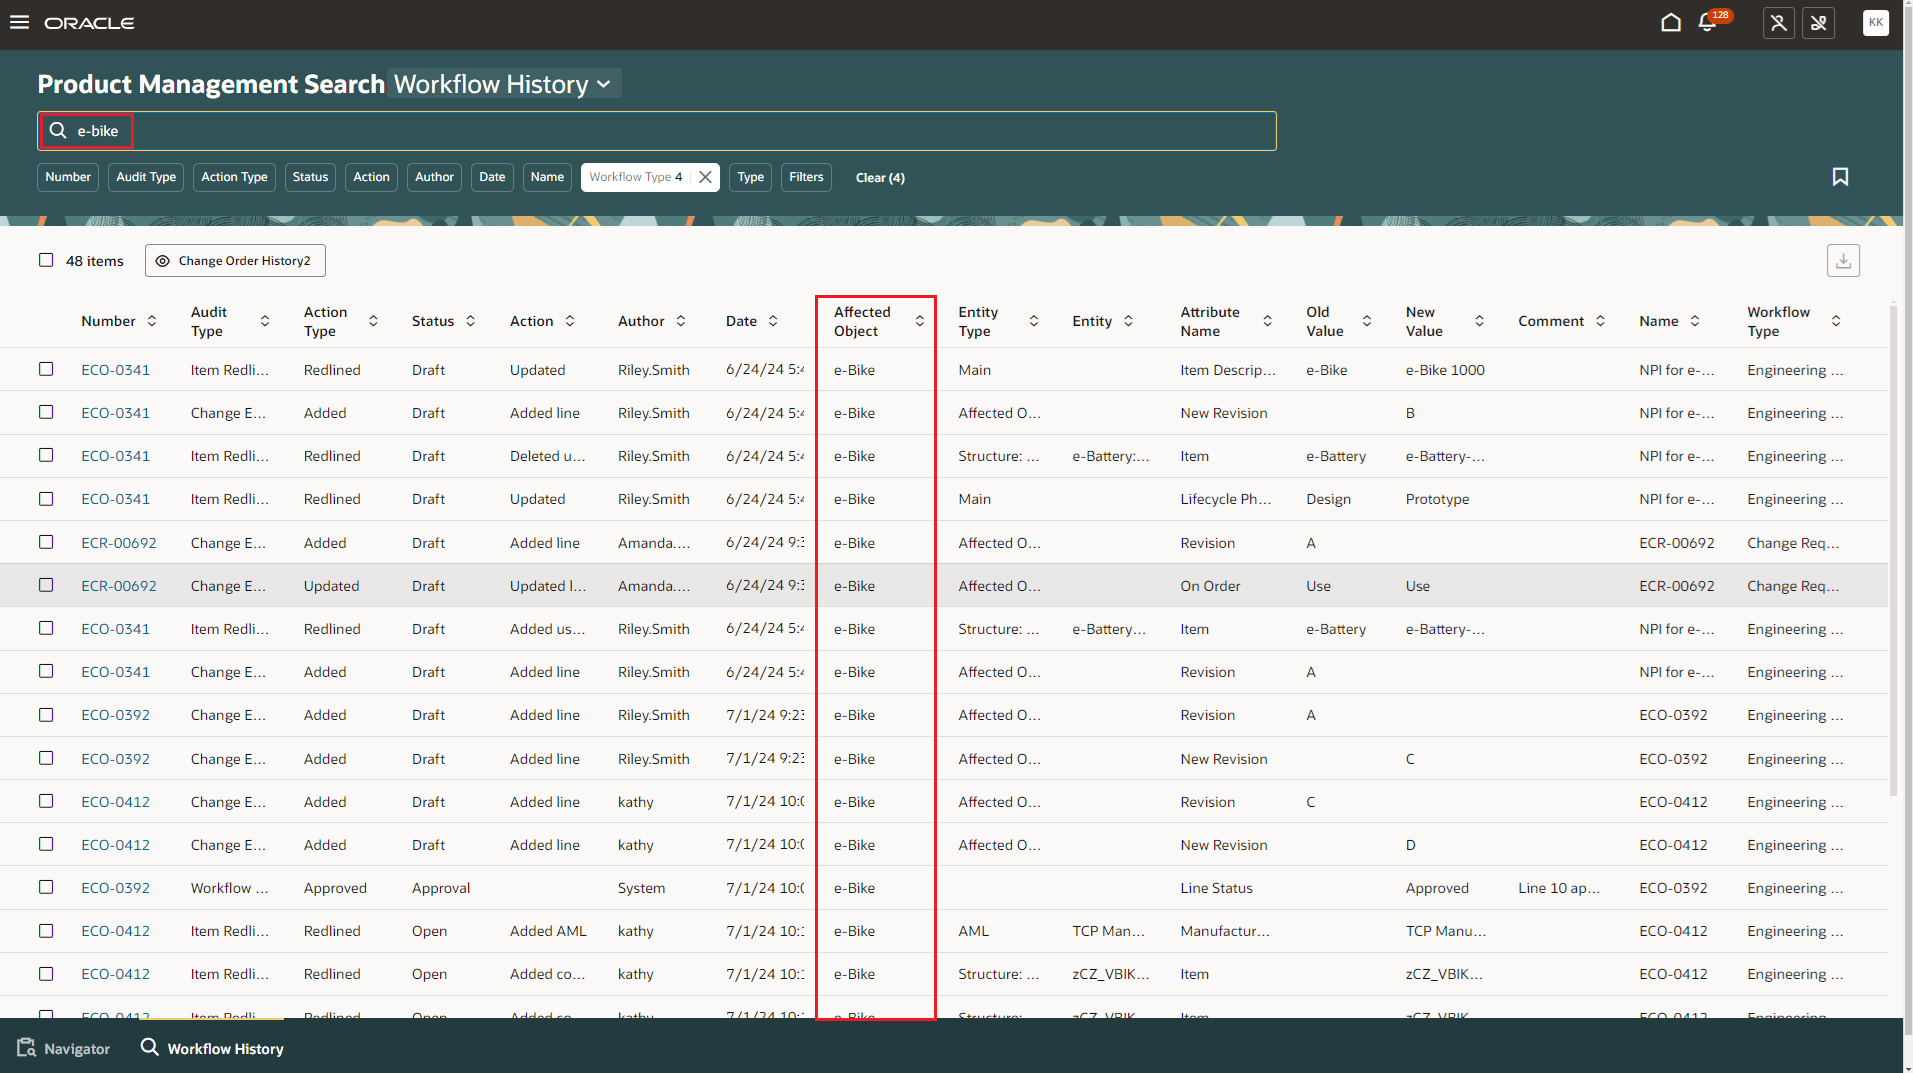
Task: Expand the Workflow History title dropdown
Action: coord(504,84)
